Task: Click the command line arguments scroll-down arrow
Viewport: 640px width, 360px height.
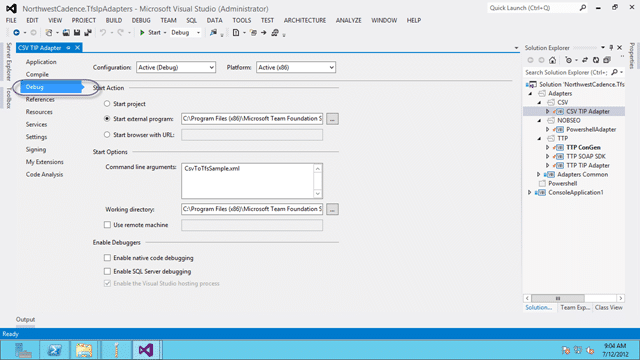Action: tap(318, 194)
